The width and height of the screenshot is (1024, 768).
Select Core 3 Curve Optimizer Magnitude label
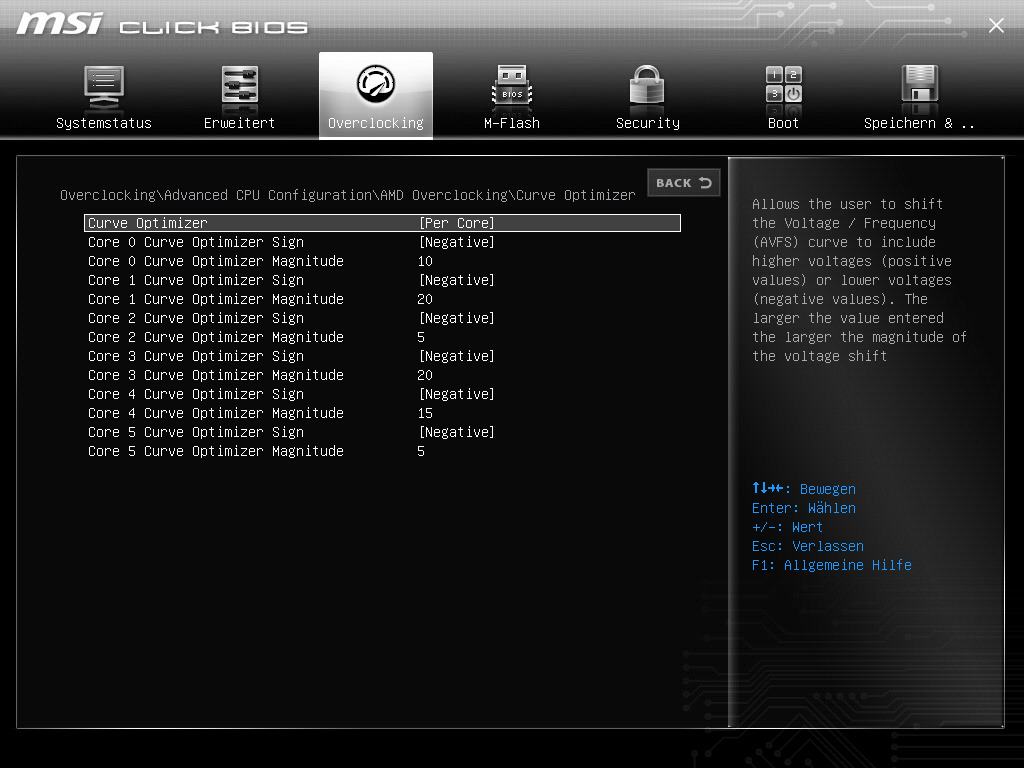[216, 375]
